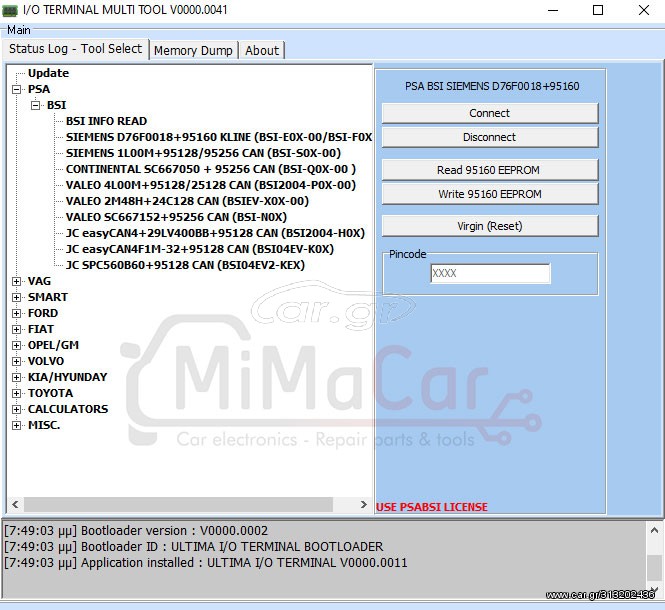This screenshot has width=665, height=610.
Task: Expand the FORD node
Action: click(17, 313)
